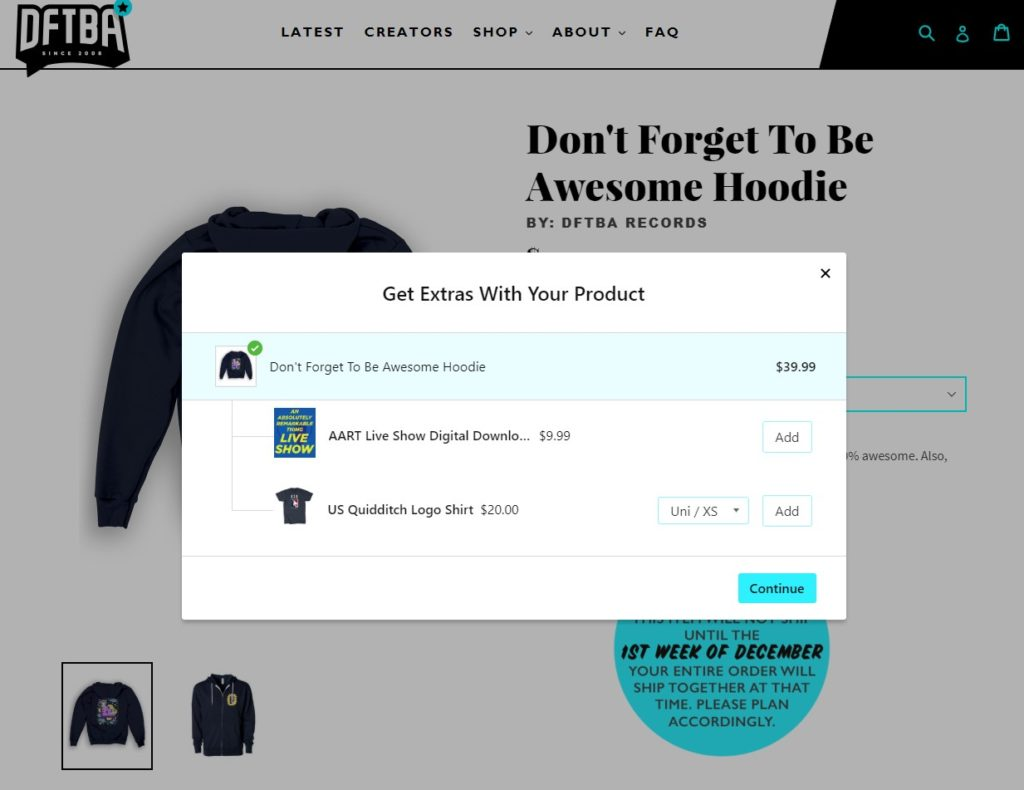This screenshot has height=790, width=1024.
Task: Go to the LATEST page
Action: (312, 32)
